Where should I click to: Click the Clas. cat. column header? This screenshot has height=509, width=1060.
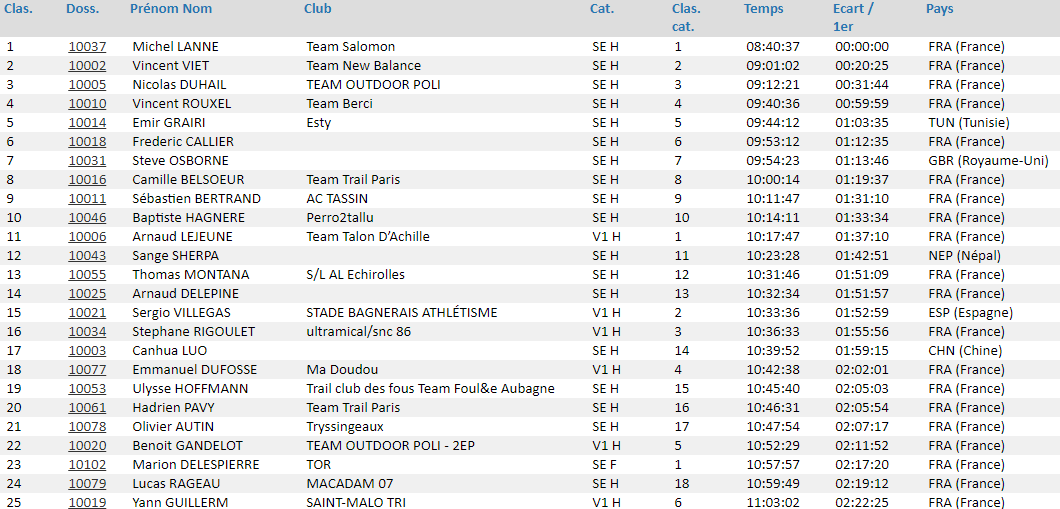[686, 18]
